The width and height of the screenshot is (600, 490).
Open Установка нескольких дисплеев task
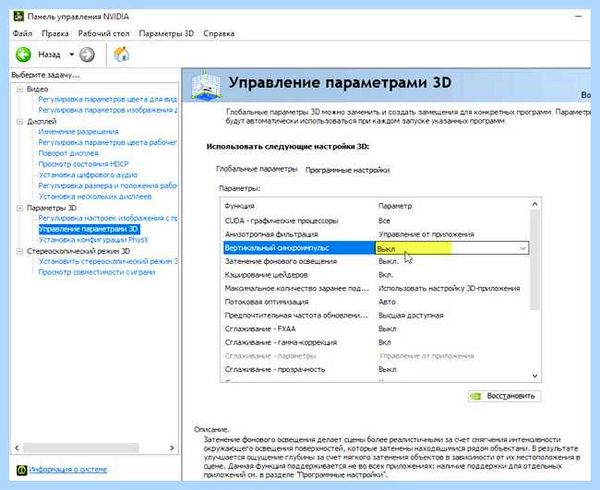95,196
